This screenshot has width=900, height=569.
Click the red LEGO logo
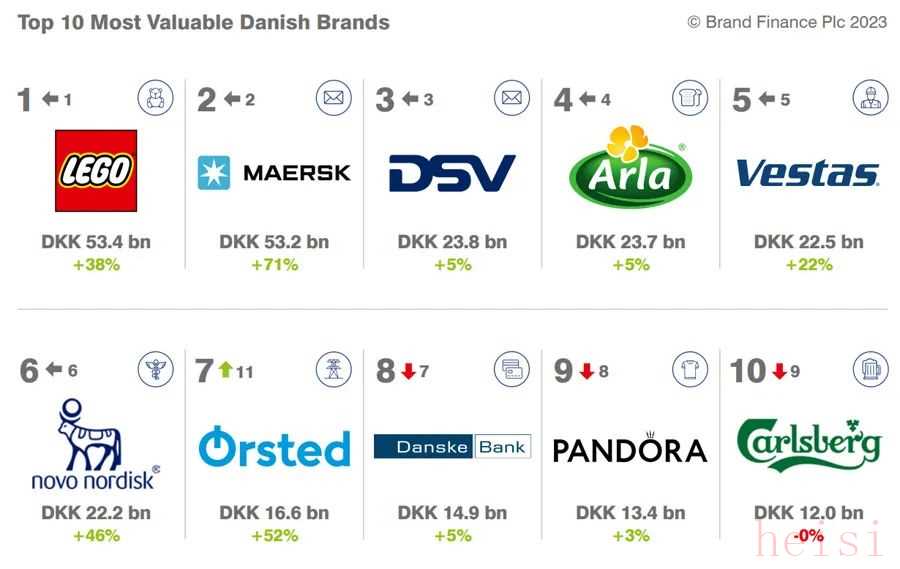coord(96,171)
